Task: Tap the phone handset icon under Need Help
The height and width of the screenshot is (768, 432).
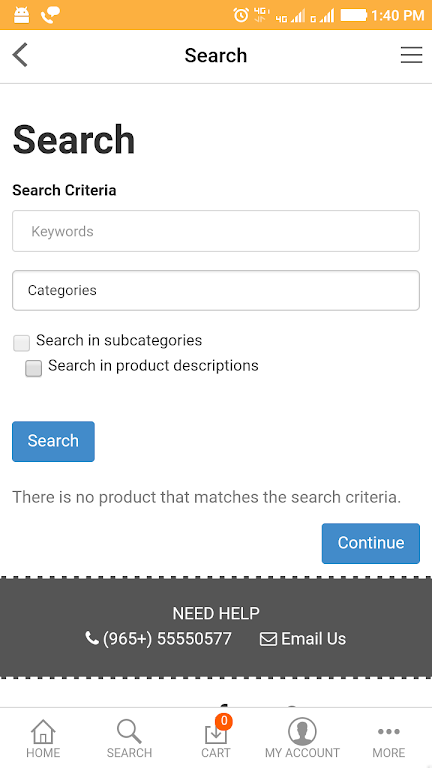Action: [x=92, y=638]
